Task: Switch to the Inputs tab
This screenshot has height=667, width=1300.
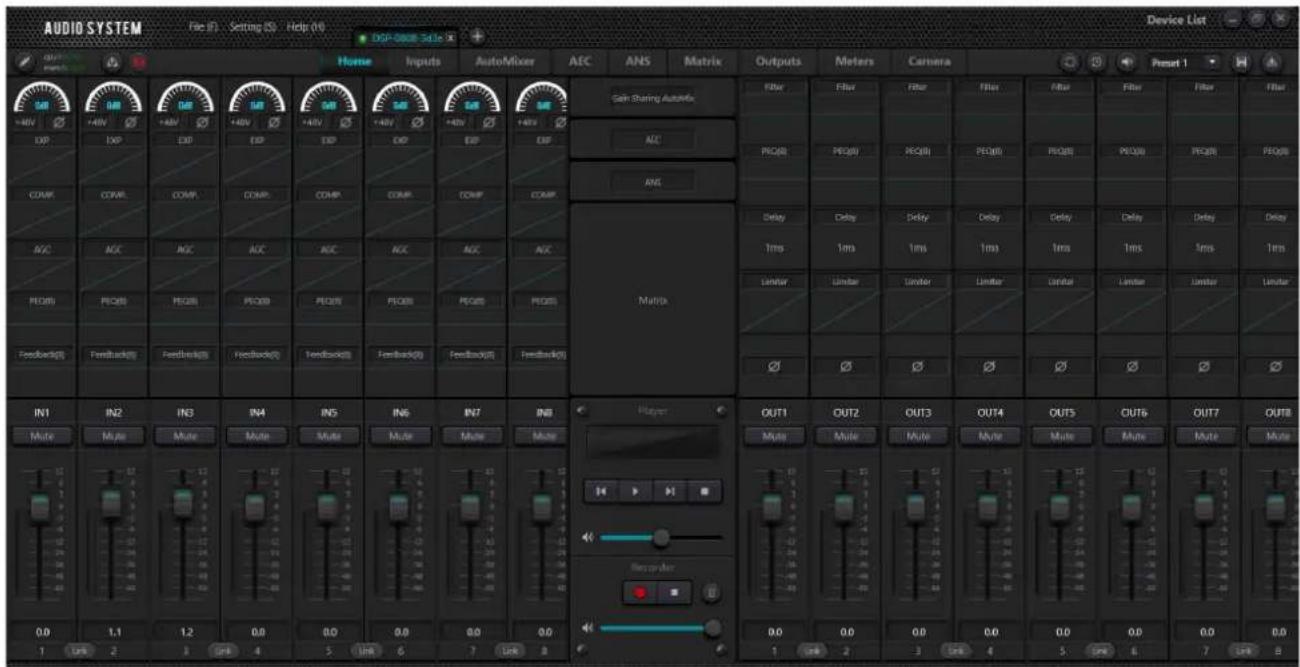Action: (423, 62)
